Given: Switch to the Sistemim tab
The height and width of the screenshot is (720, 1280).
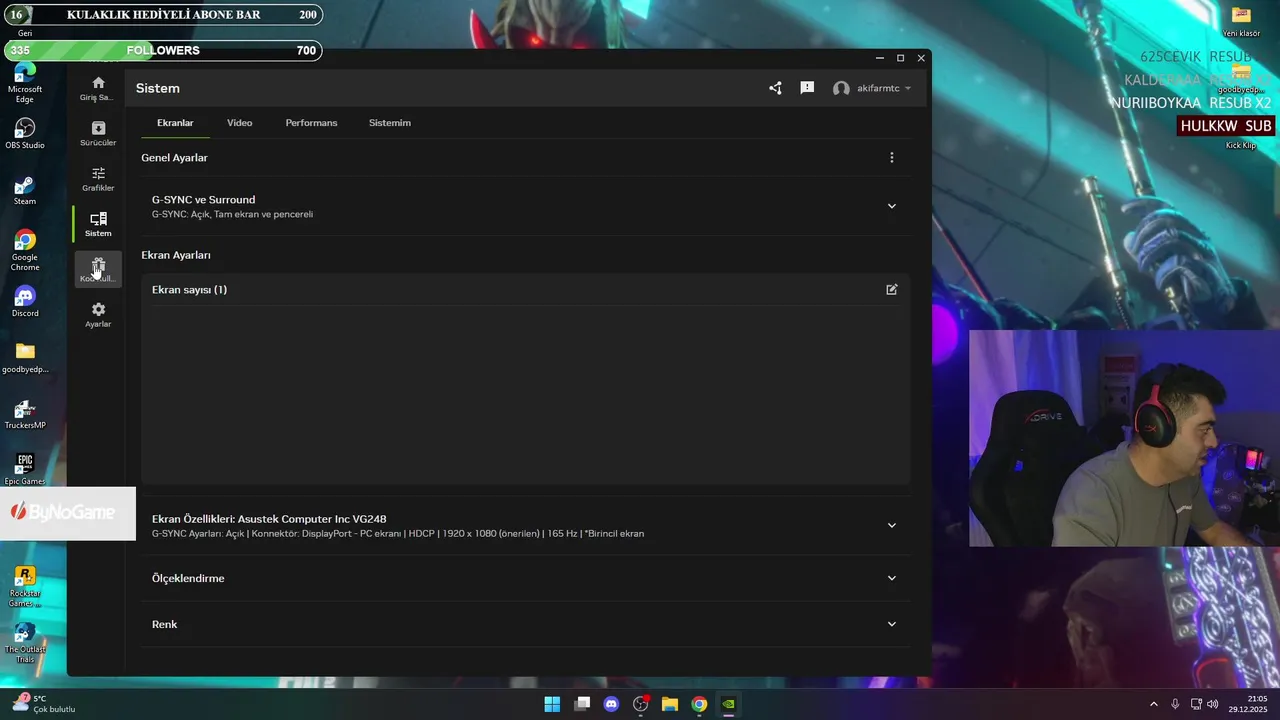Looking at the screenshot, I should (x=390, y=123).
